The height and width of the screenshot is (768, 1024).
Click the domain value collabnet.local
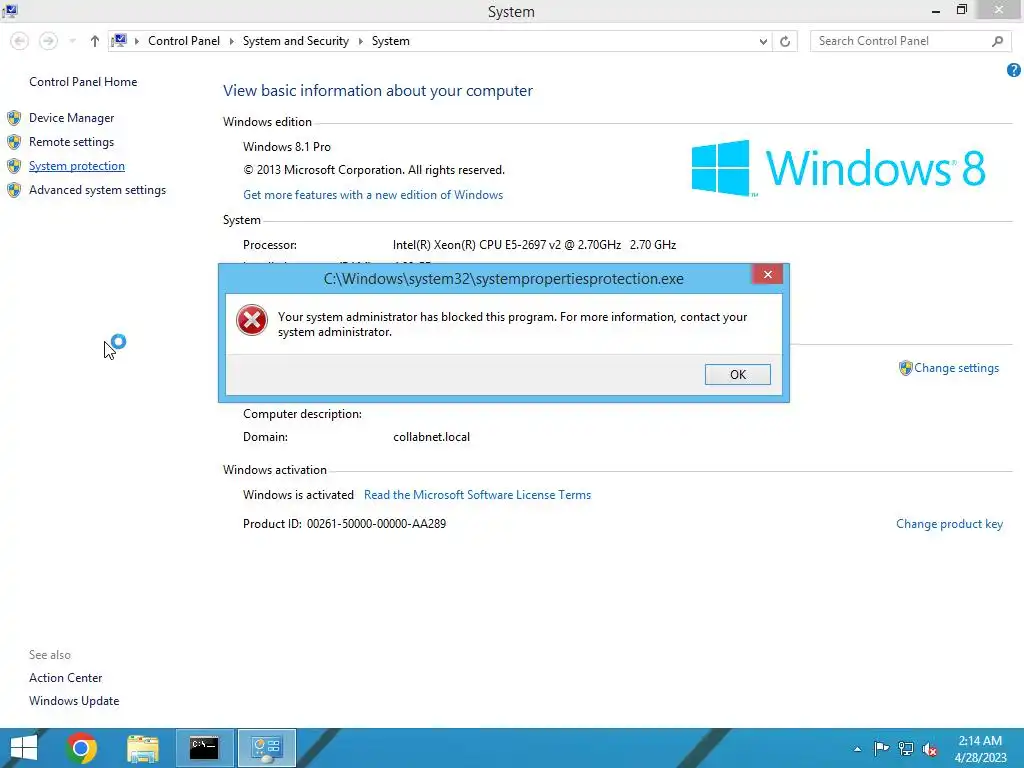coord(431,437)
